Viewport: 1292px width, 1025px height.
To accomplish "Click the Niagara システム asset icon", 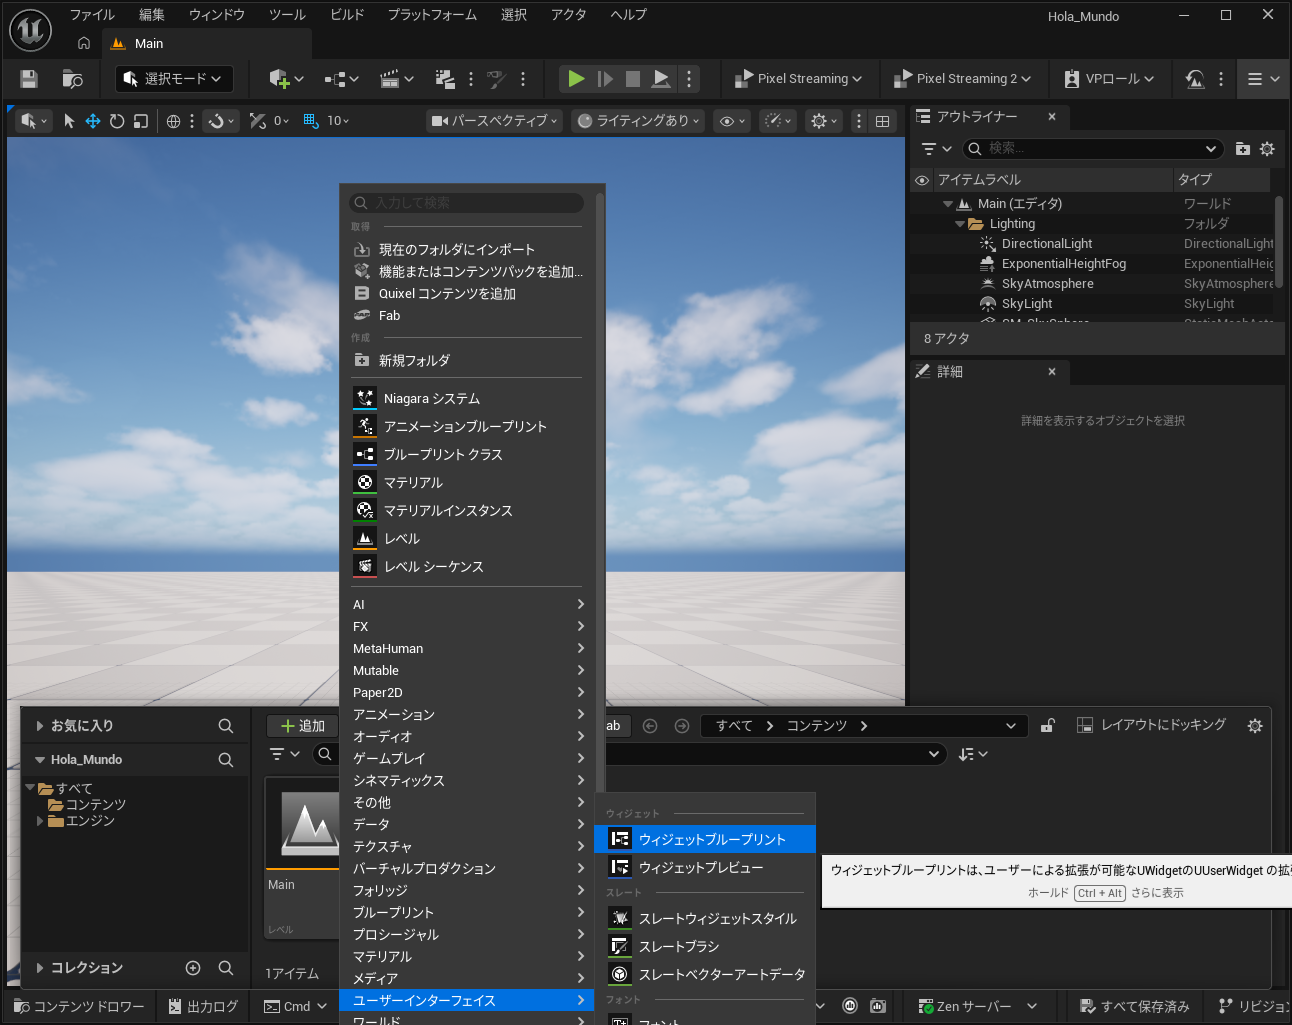I will click(x=365, y=398).
